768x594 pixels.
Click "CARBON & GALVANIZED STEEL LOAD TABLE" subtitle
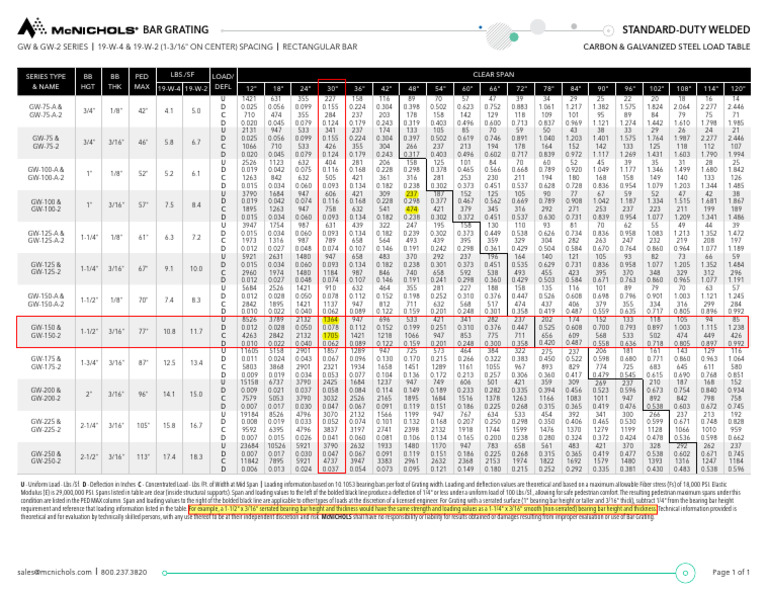click(x=666, y=47)
